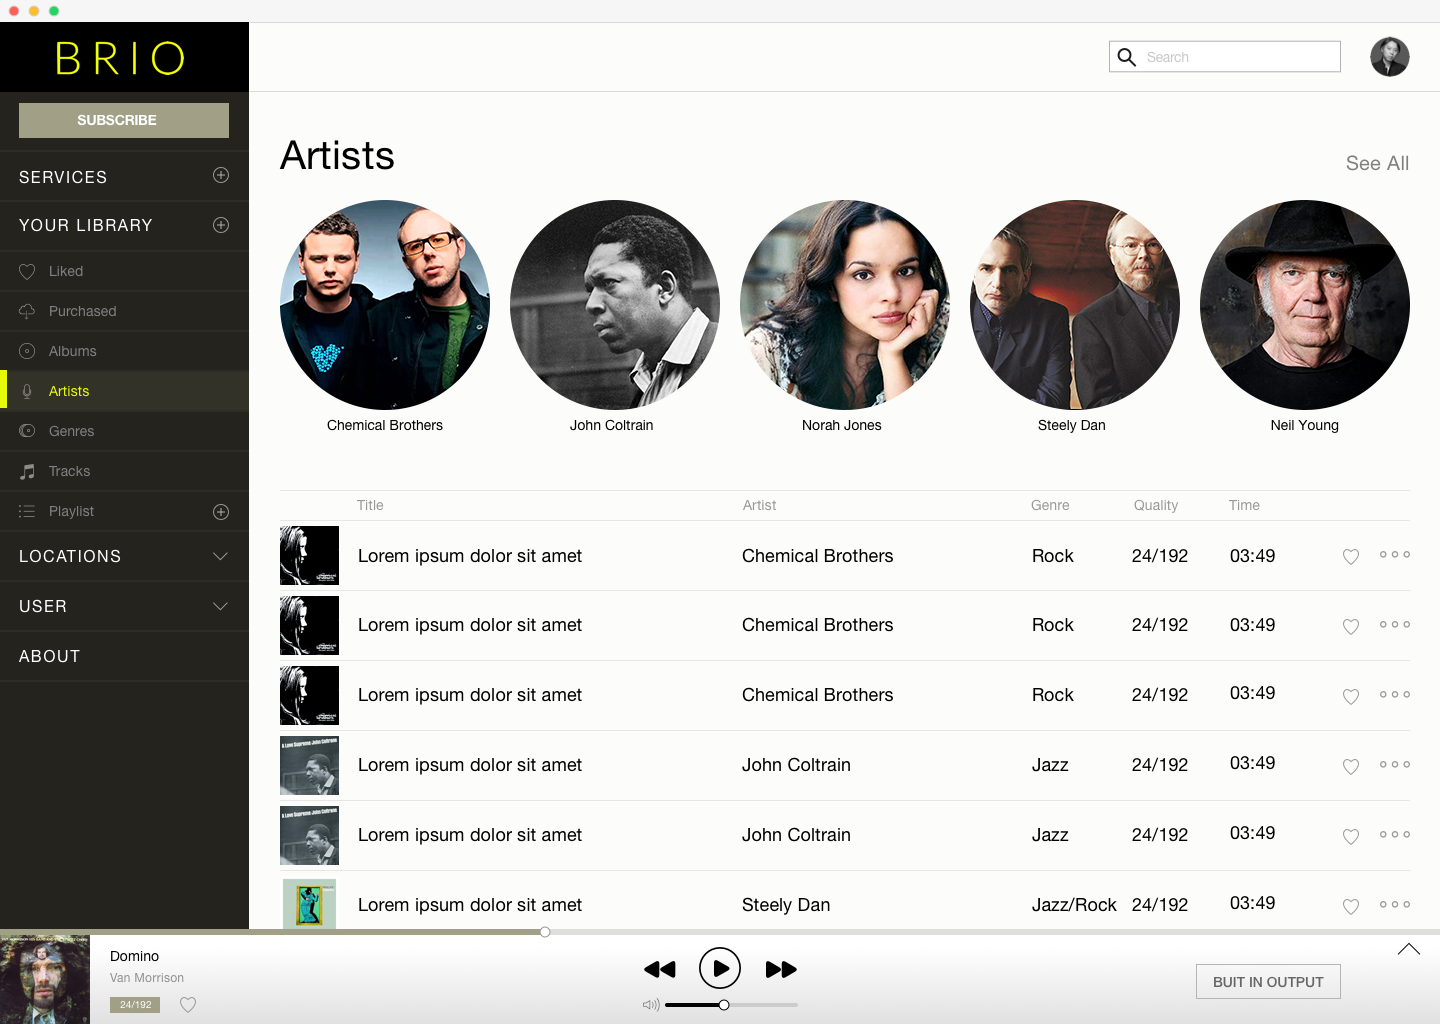Sort tracks by Artist column header

point(759,505)
